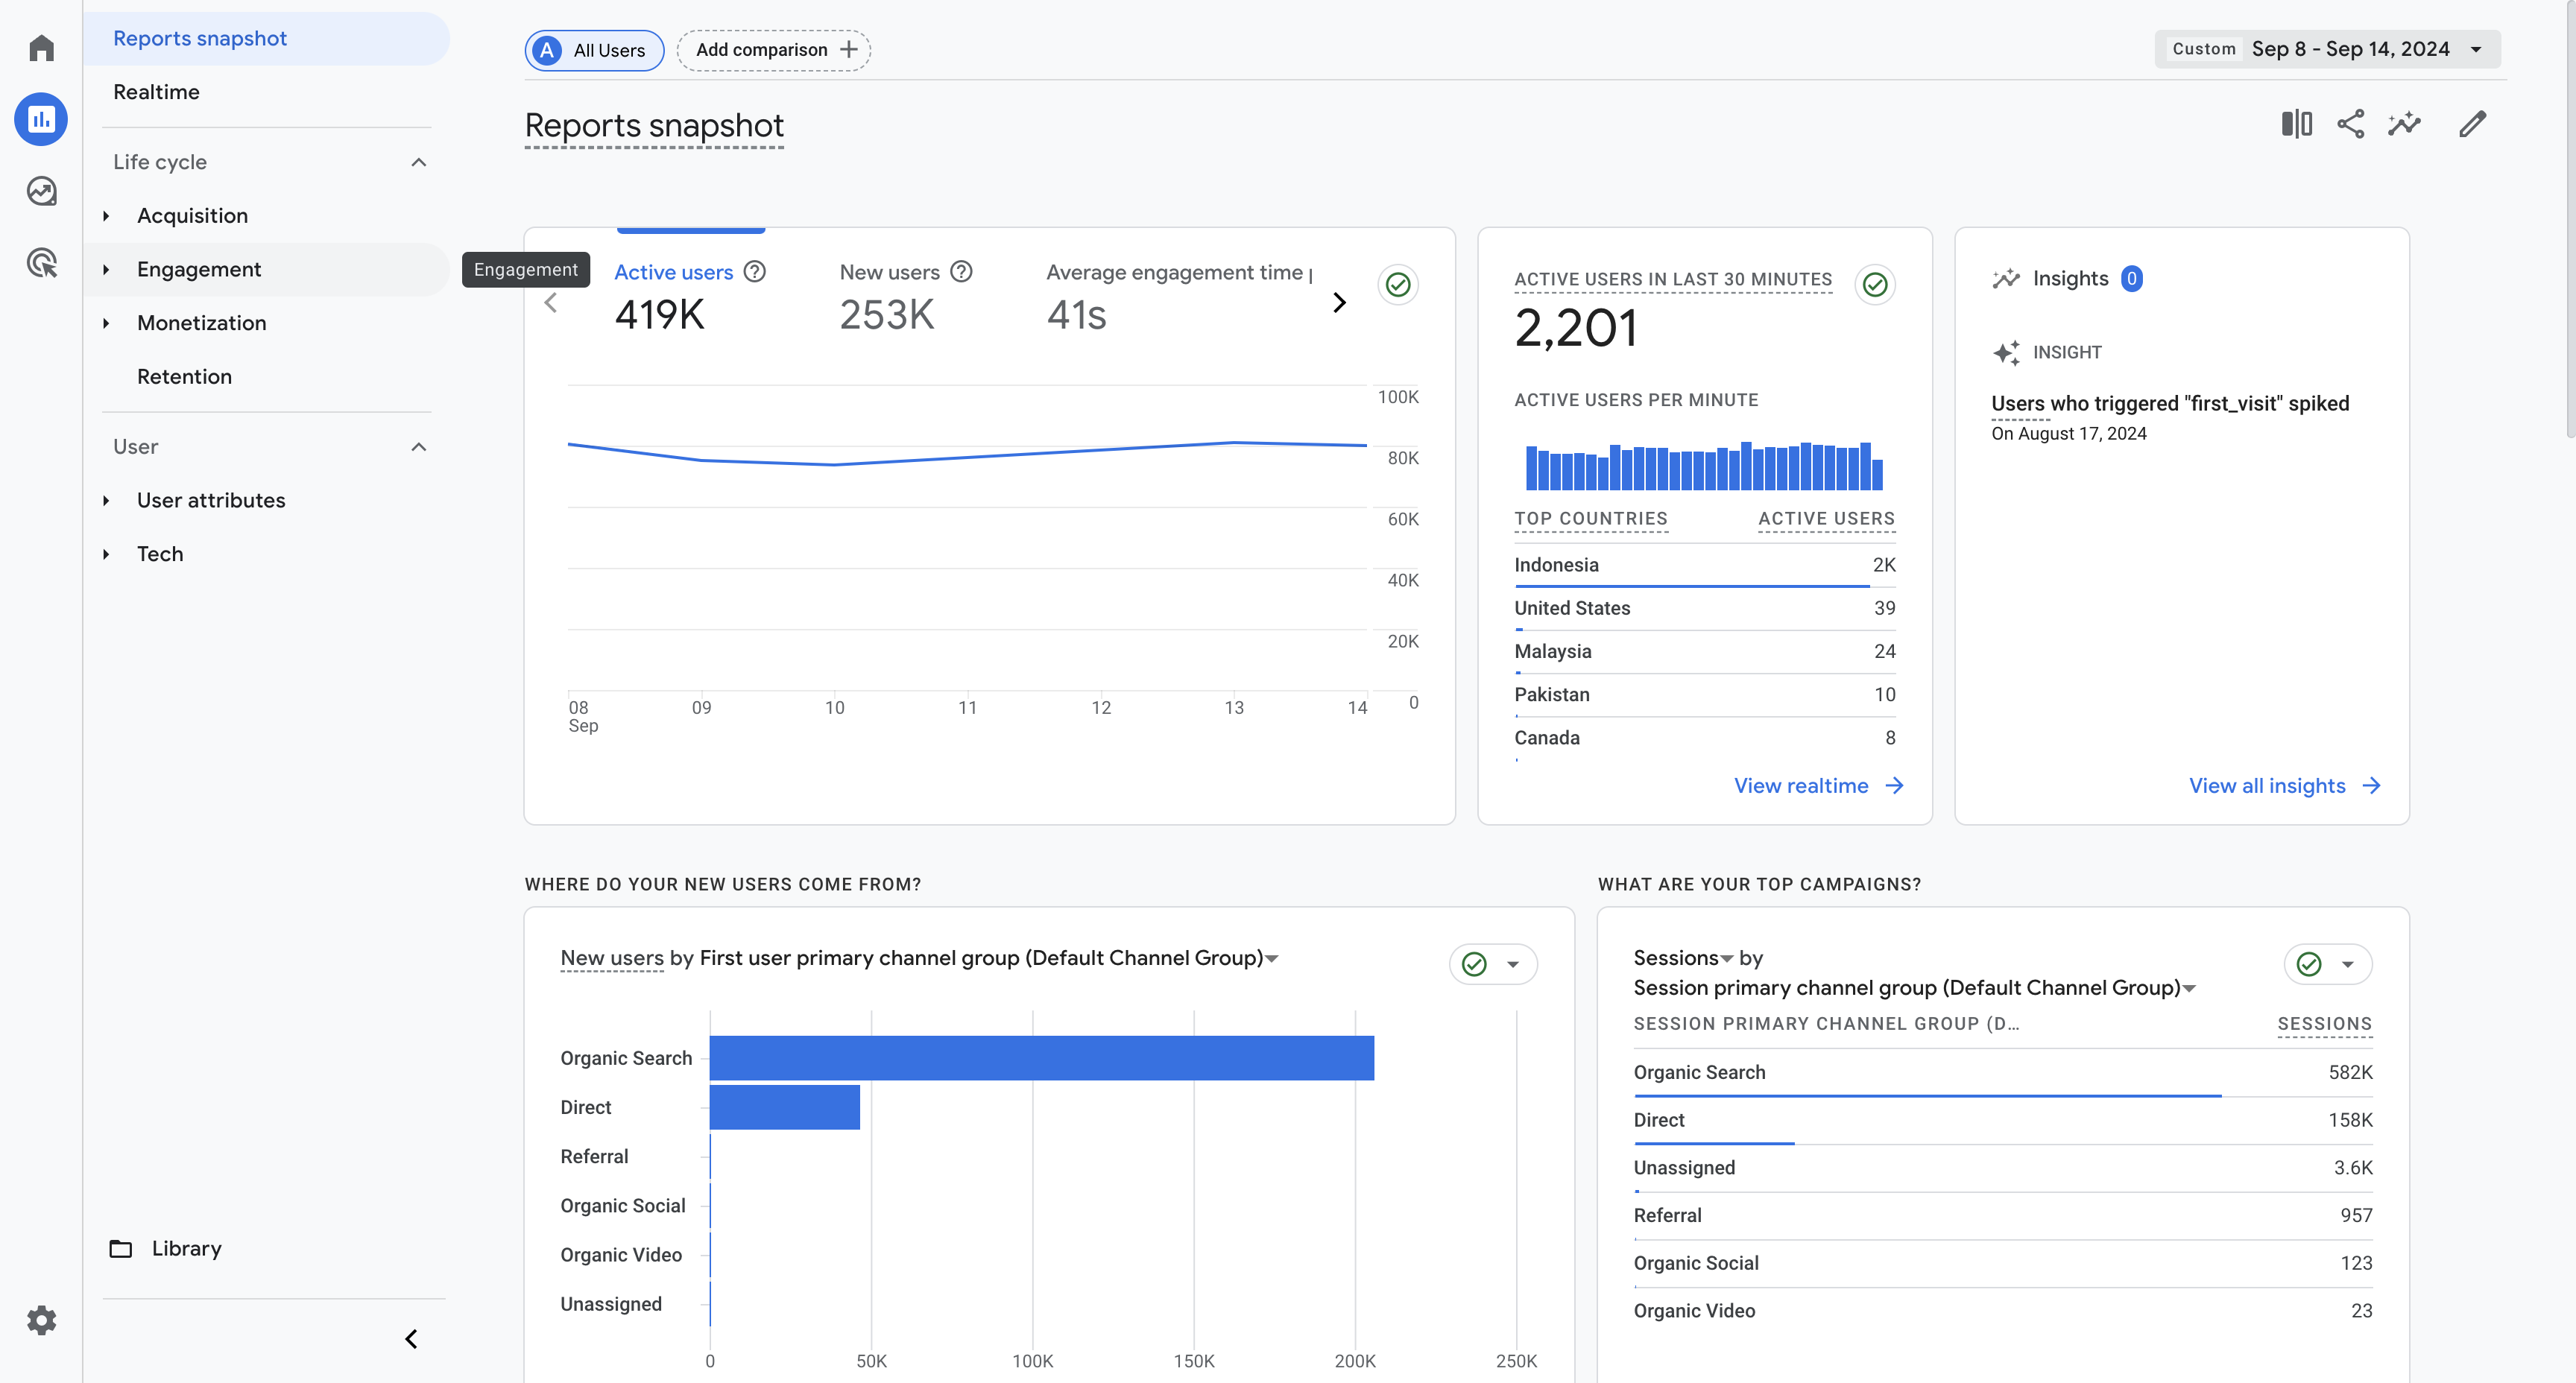Viewport: 2576px width, 1383px height.
Task: Open the date range dropdown
Action: tap(2327, 49)
